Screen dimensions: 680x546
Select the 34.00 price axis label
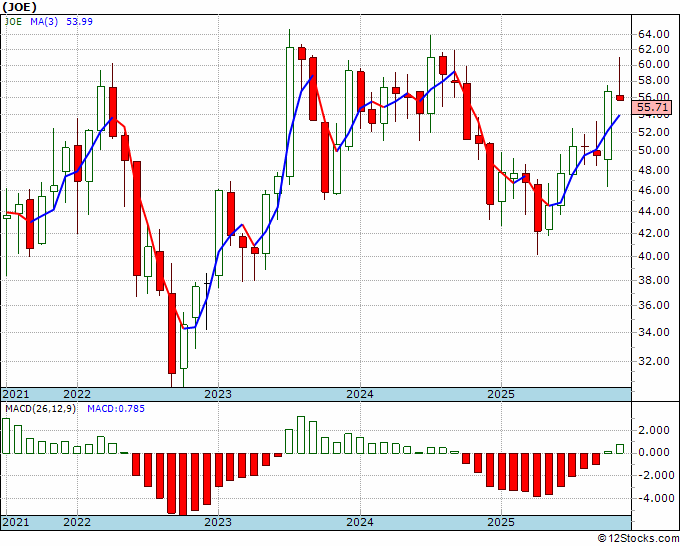coord(654,332)
